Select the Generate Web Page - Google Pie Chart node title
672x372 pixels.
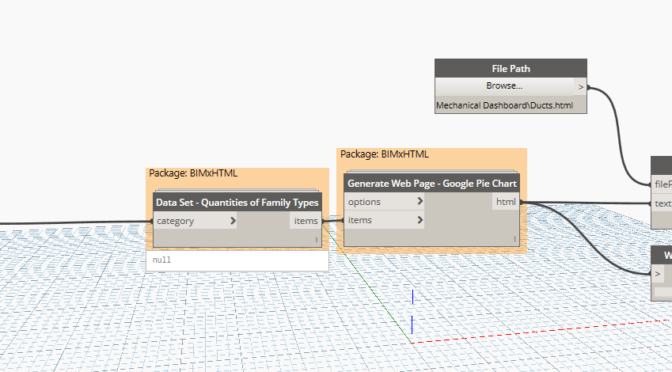pos(432,183)
